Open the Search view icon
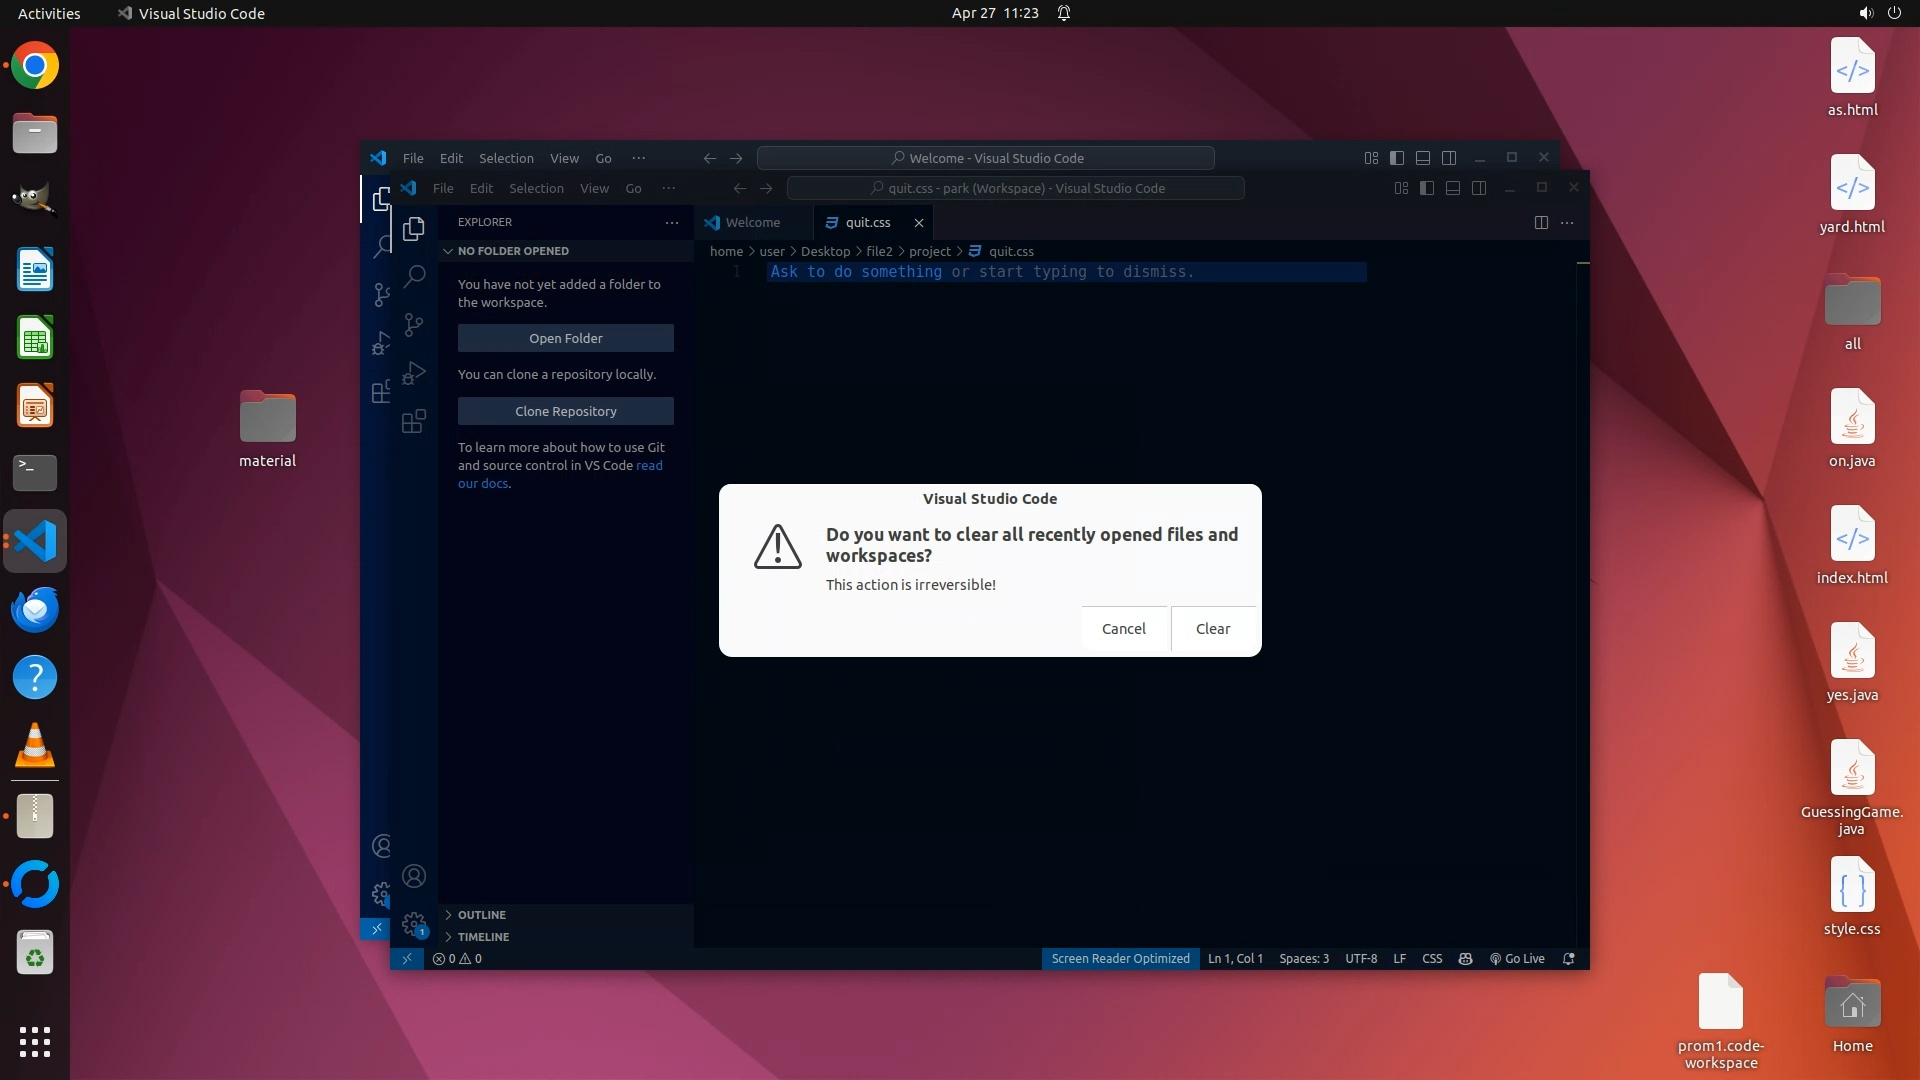Image resolution: width=1920 pixels, height=1080 pixels. coord(414,276)
